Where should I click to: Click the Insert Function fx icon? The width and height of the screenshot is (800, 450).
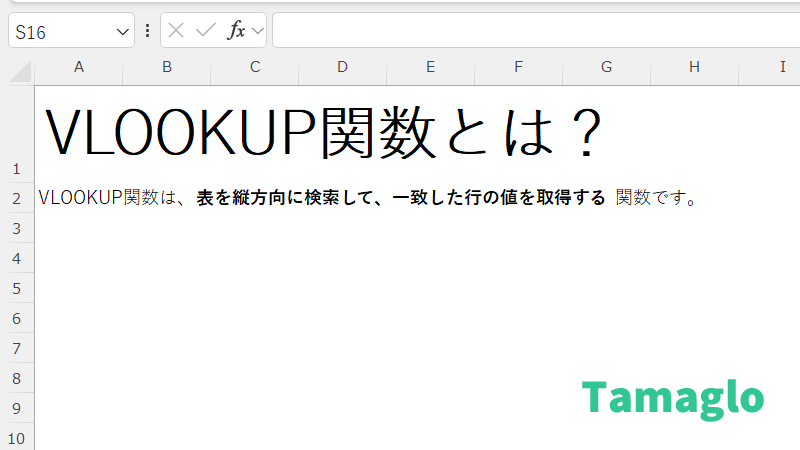236,31
